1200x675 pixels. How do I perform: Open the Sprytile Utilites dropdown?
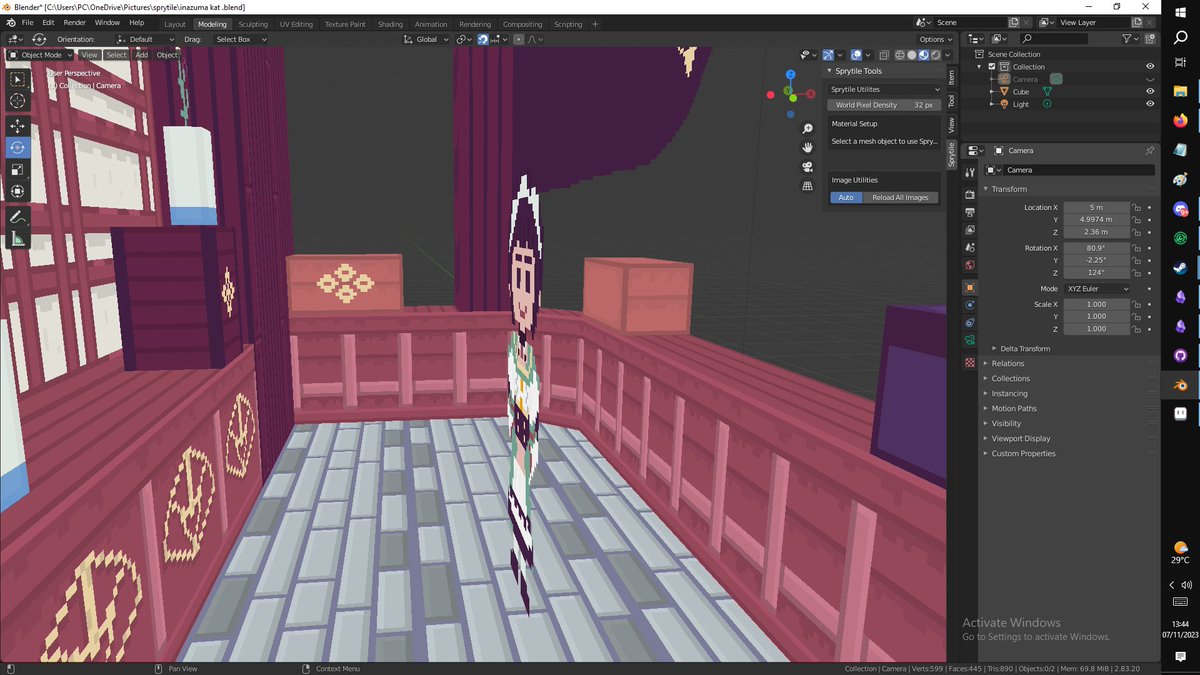(885, 89)
